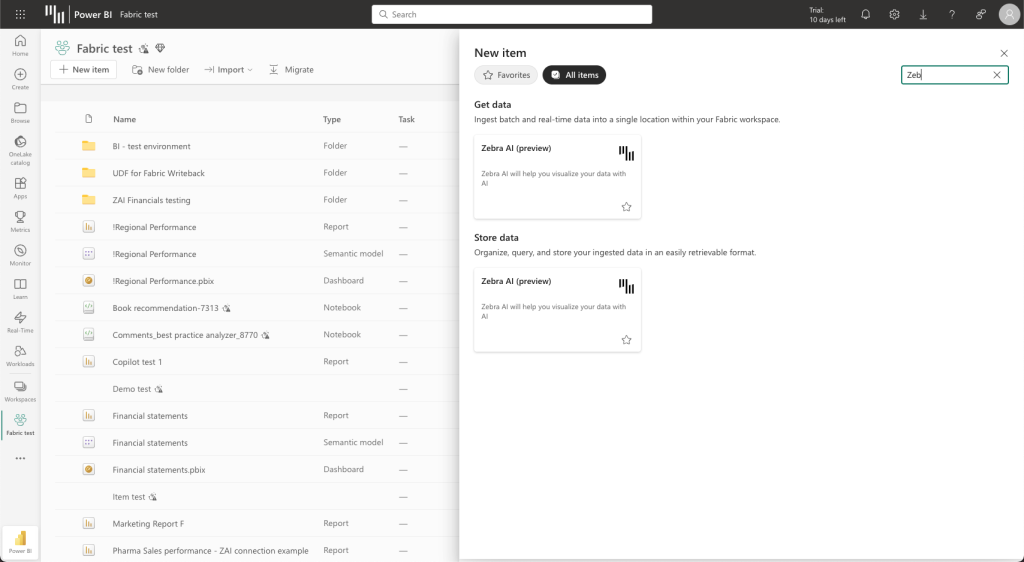
Task: Clear the Zeb search text
Action: click(x=997, y=75)
